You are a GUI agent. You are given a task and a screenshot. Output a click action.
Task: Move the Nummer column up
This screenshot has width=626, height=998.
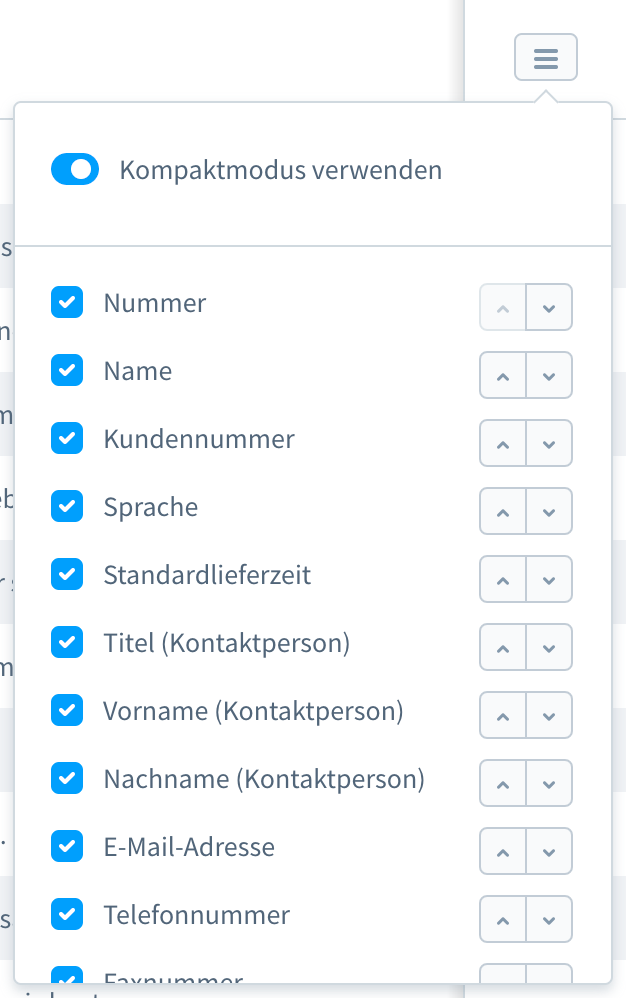[502, 307]
